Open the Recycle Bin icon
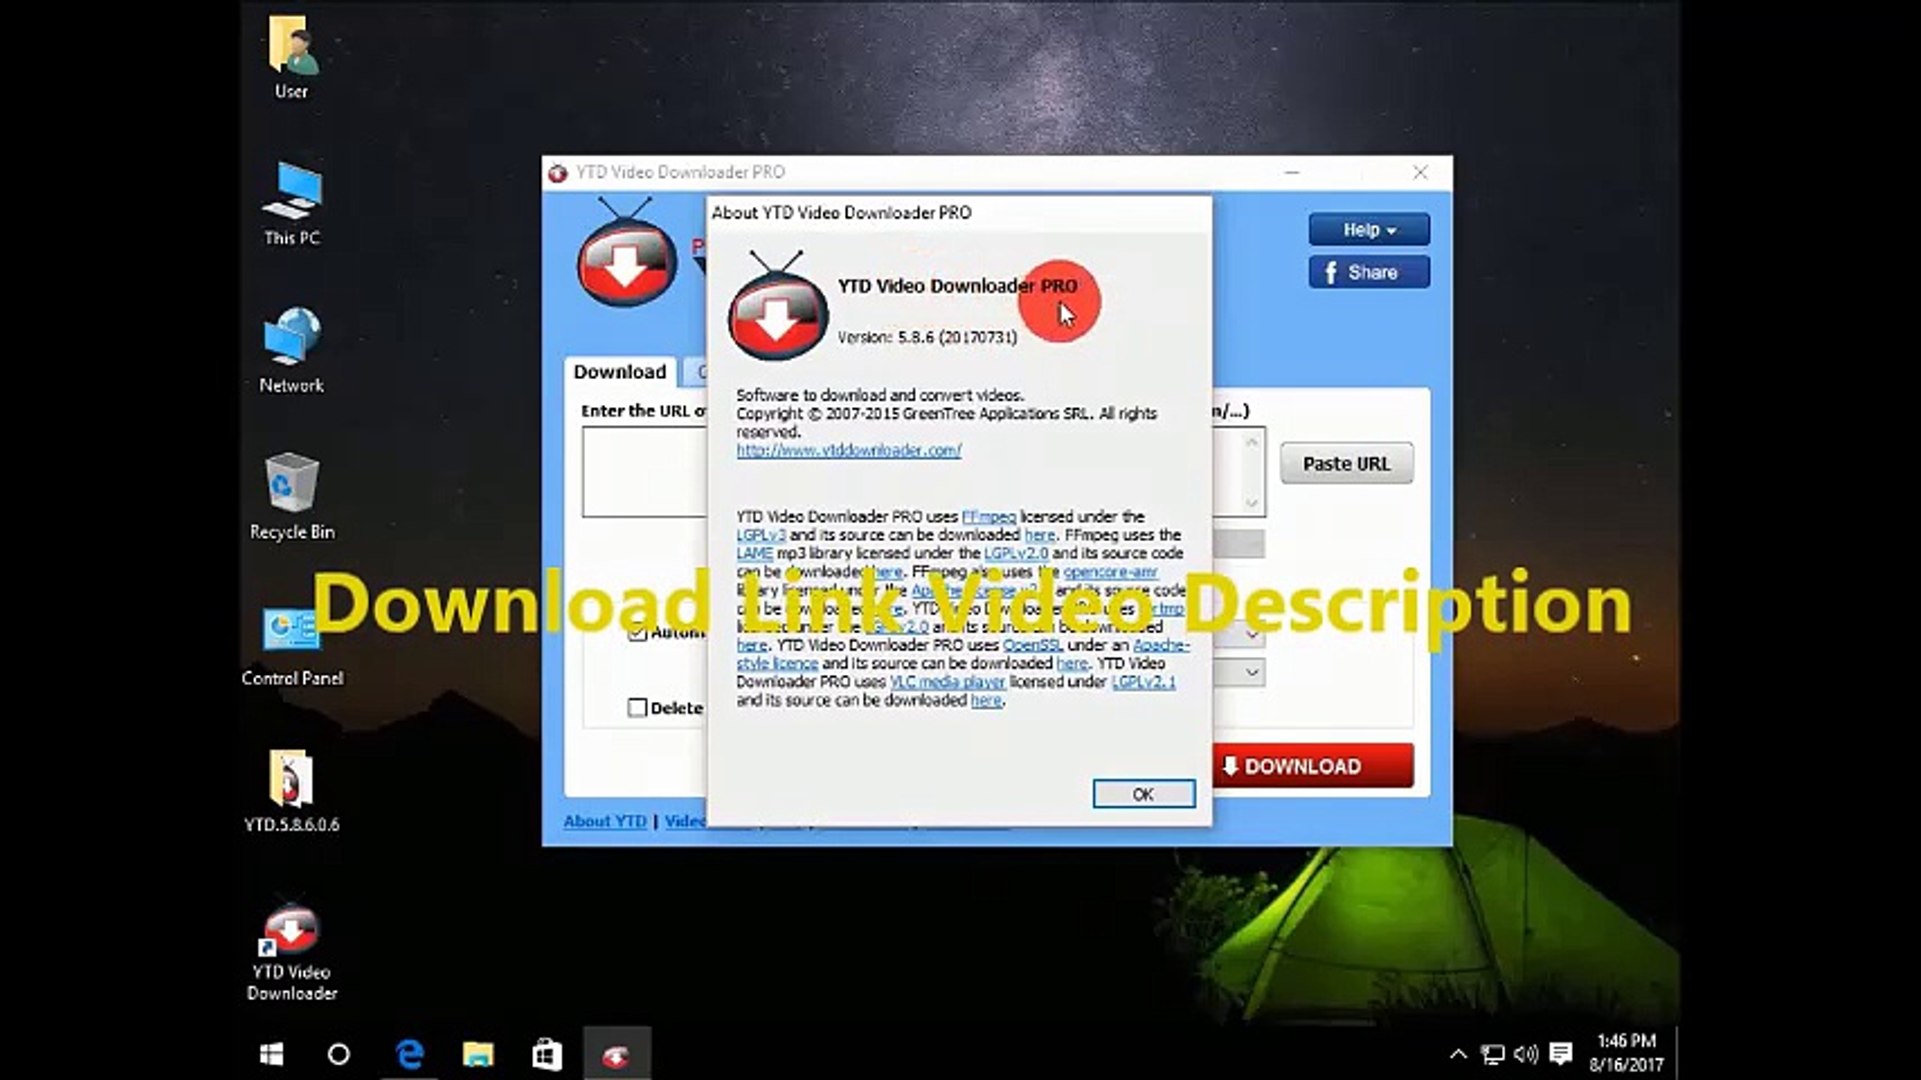Image resolution: width=1921 pixels, height=1080 pixels. point(291,497)
